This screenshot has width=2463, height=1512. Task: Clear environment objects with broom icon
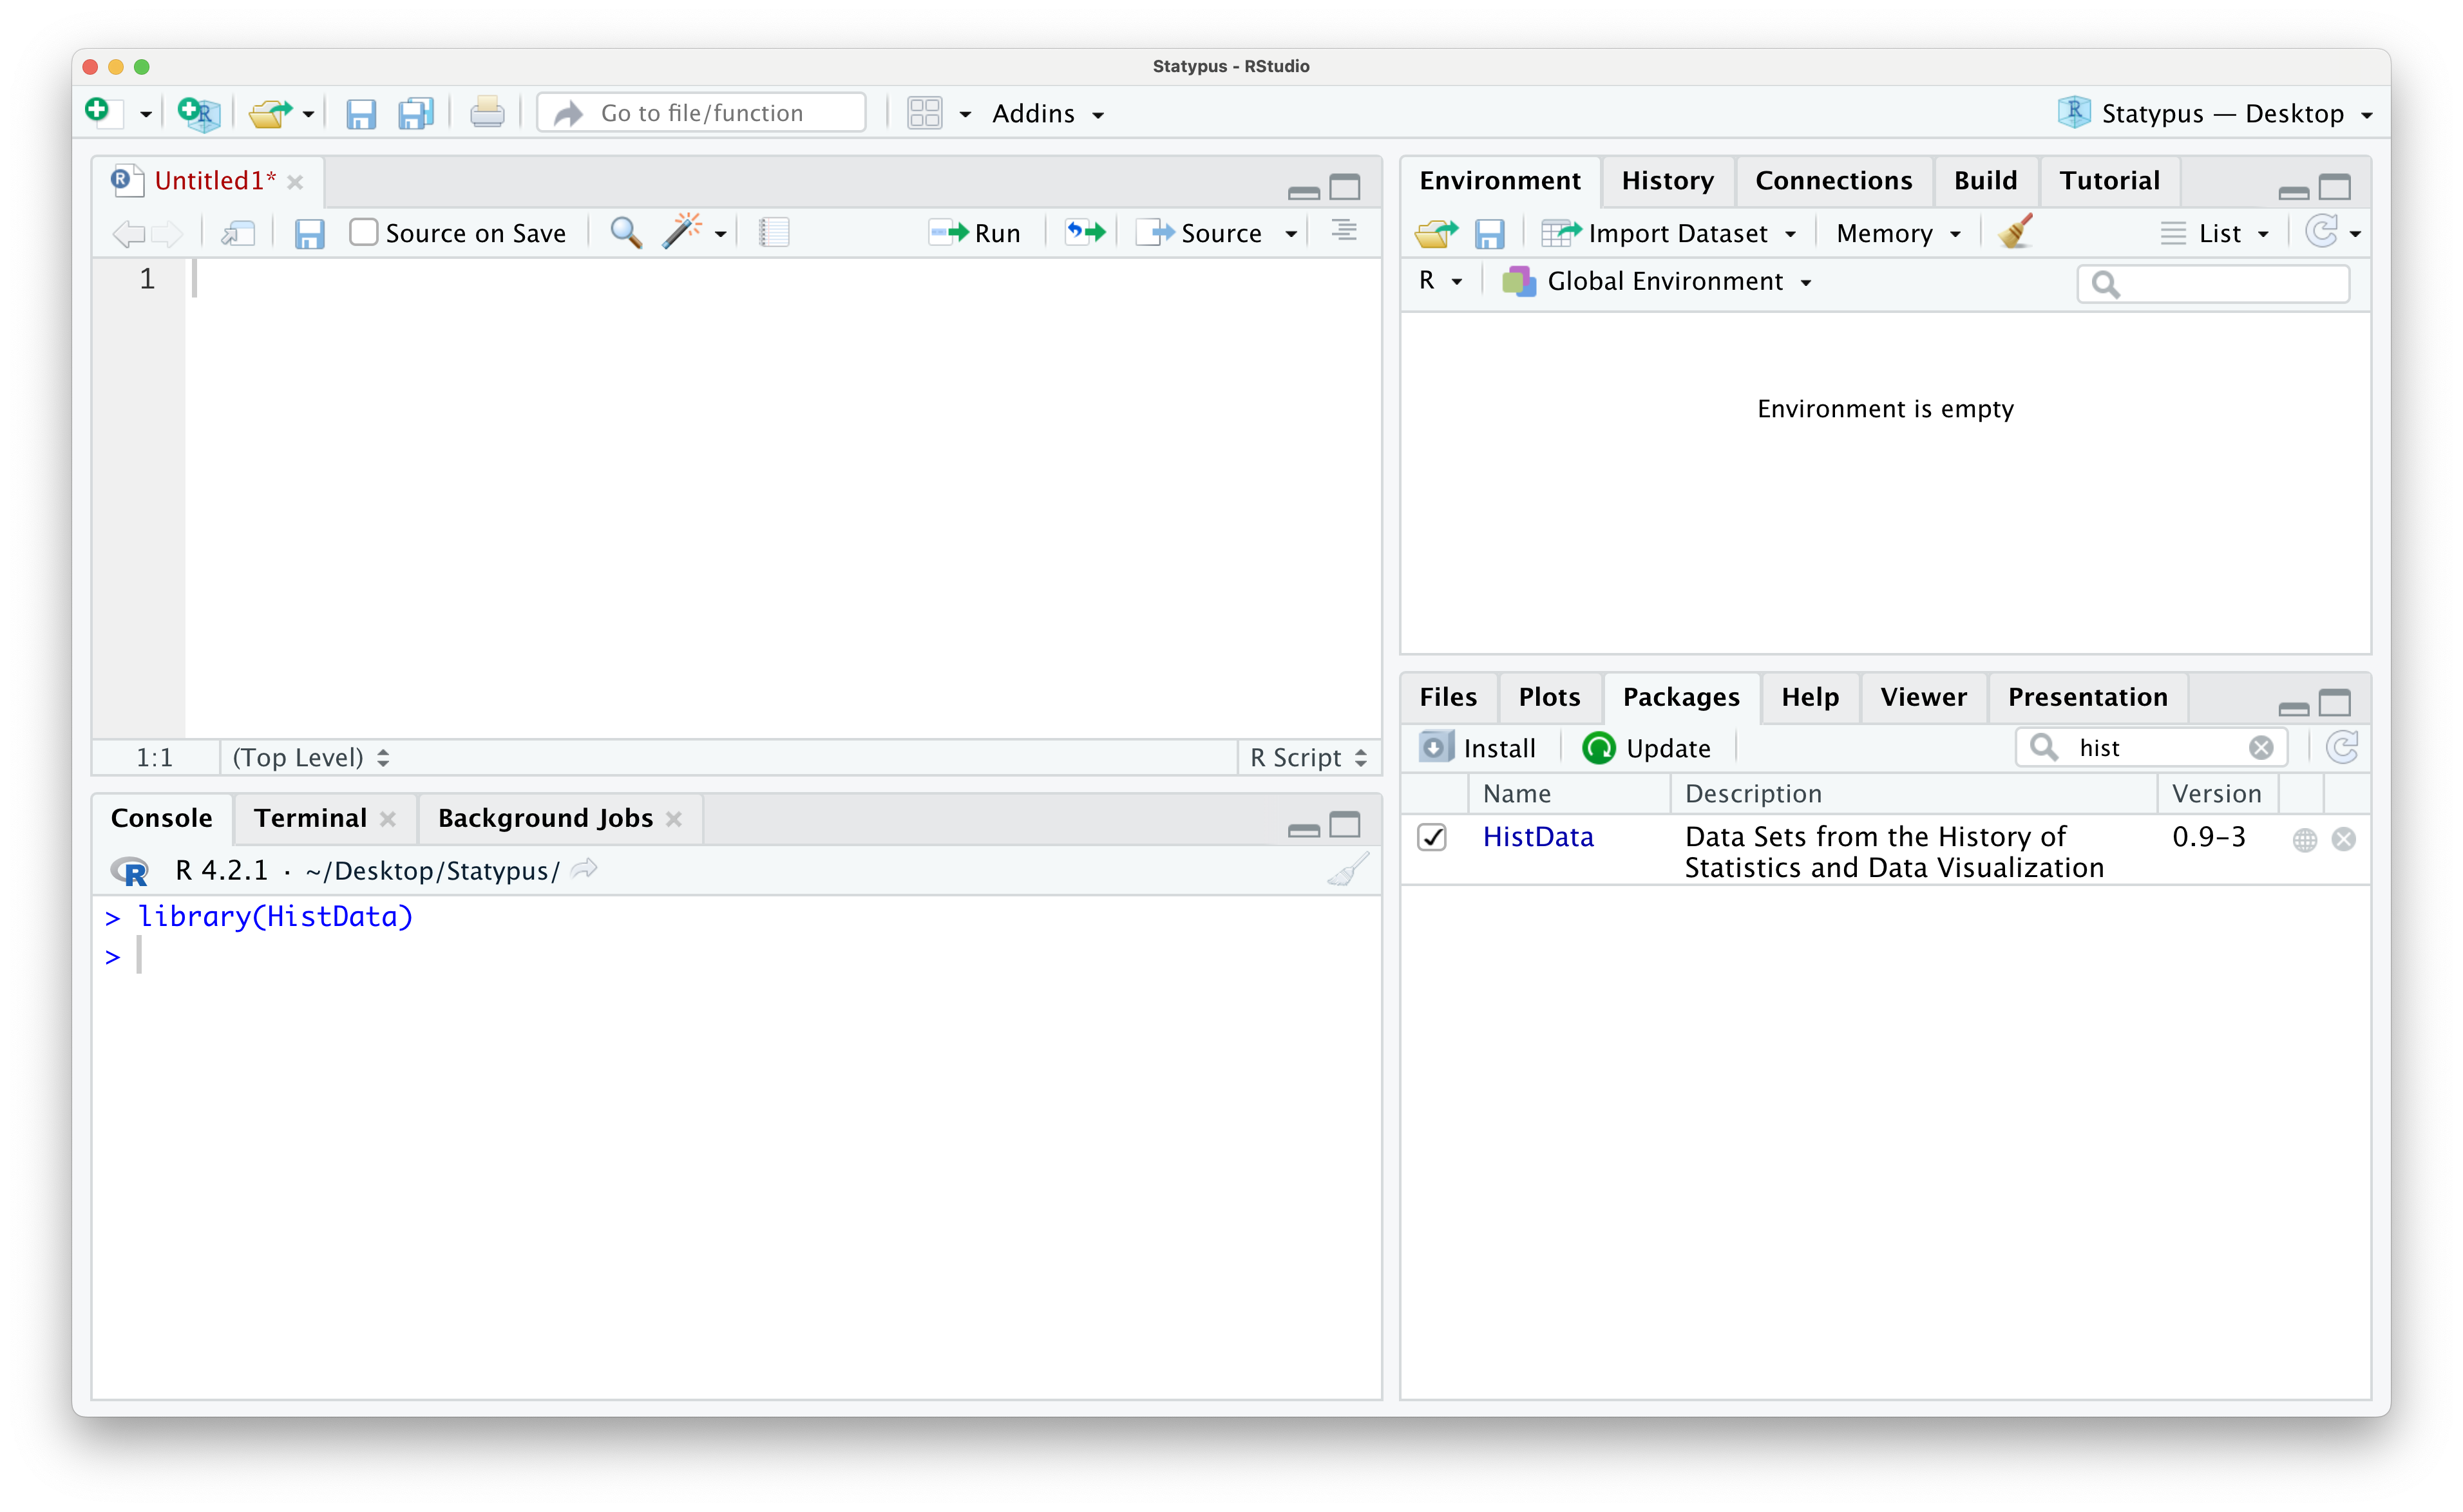coord(2015,232)
